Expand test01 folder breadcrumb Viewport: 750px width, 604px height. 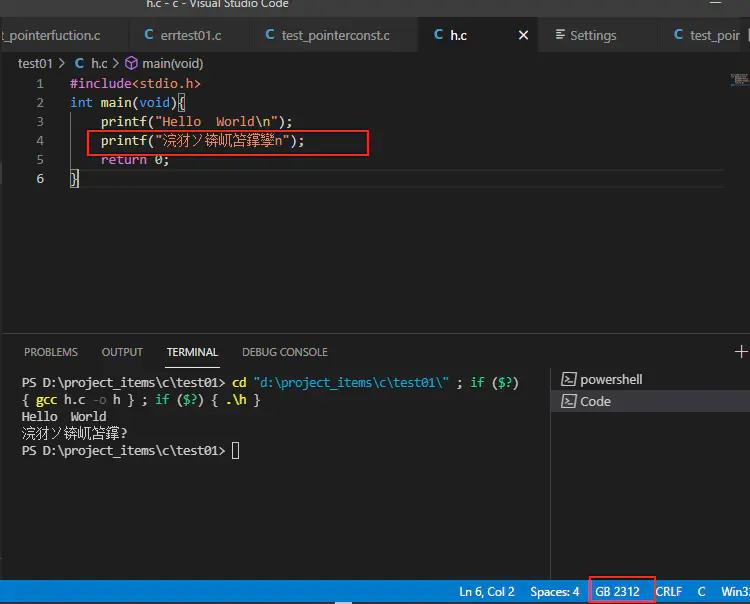(35, 63)
